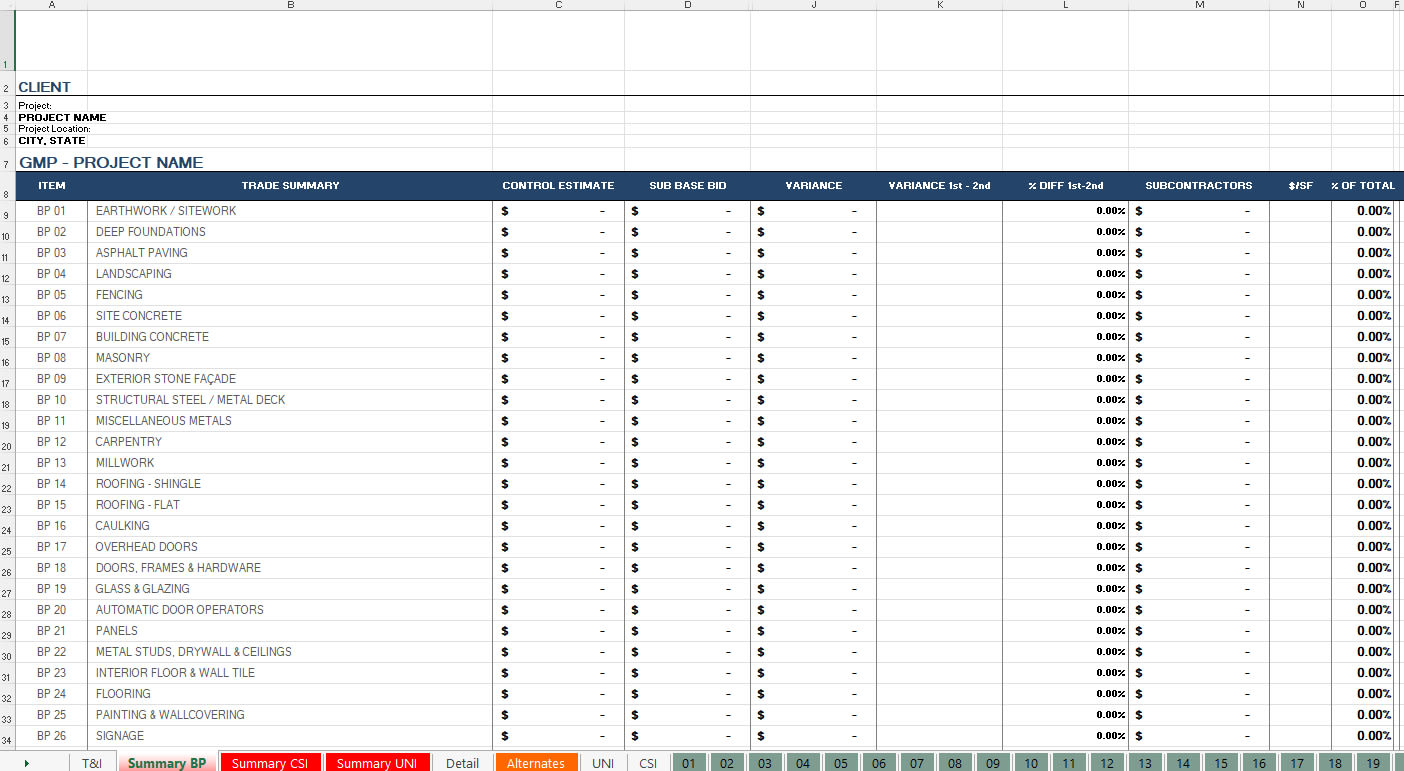Open sheet tab 19
This screenshot has height=771, width=1404.
coord(1372,762)
